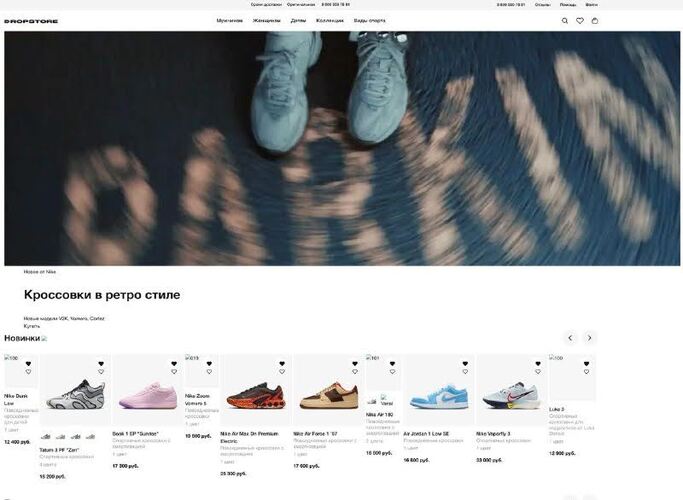Open the Мужчинам menu
Screen dimensions: 683x500
point(230,20)
